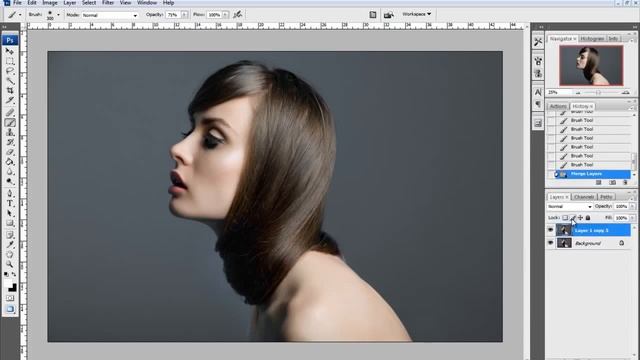Open the layer Opacity arrow
This screenshot has width=640, height=360.
(632, 207)
